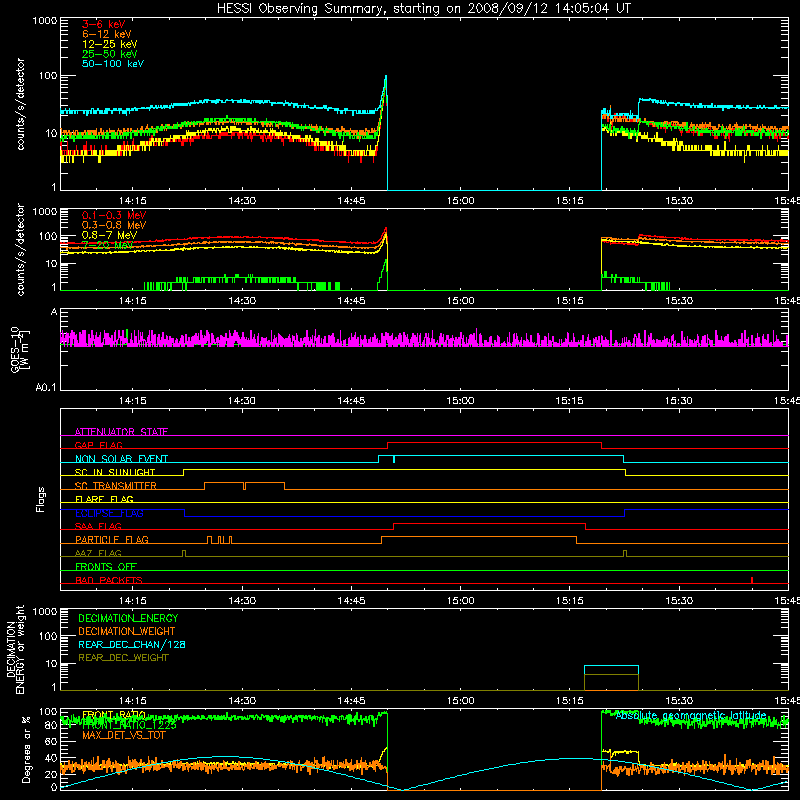Click the BAD_PACKETS flag label

(x=109, y=580)
